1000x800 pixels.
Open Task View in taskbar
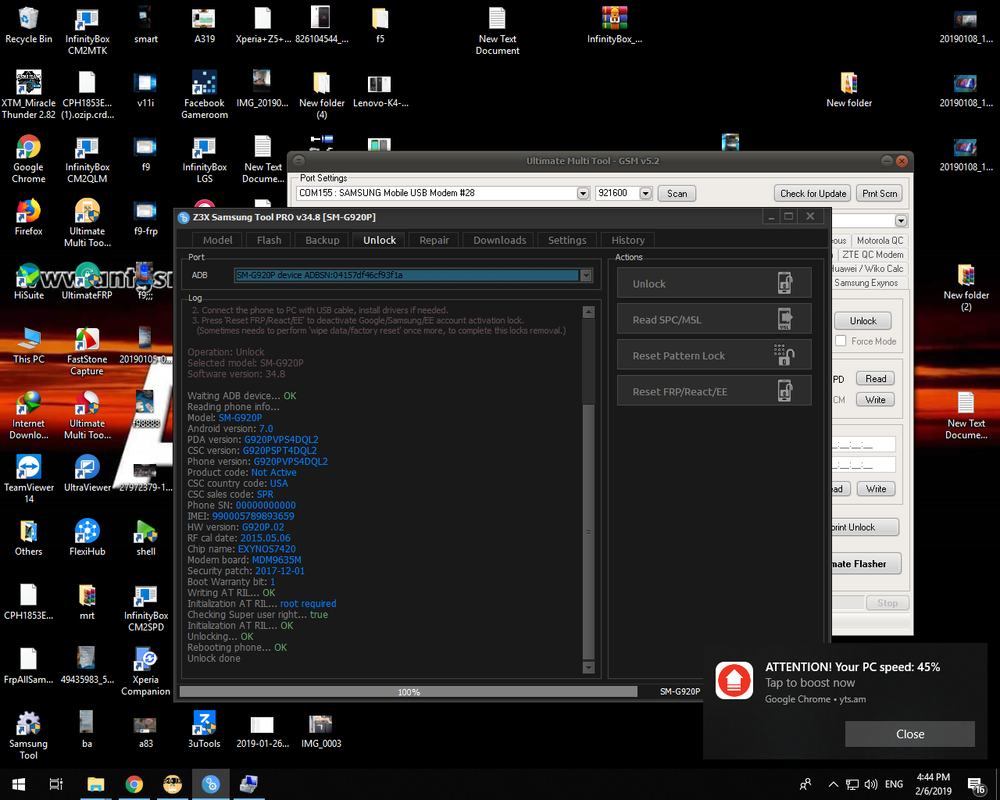click(56, 783)
